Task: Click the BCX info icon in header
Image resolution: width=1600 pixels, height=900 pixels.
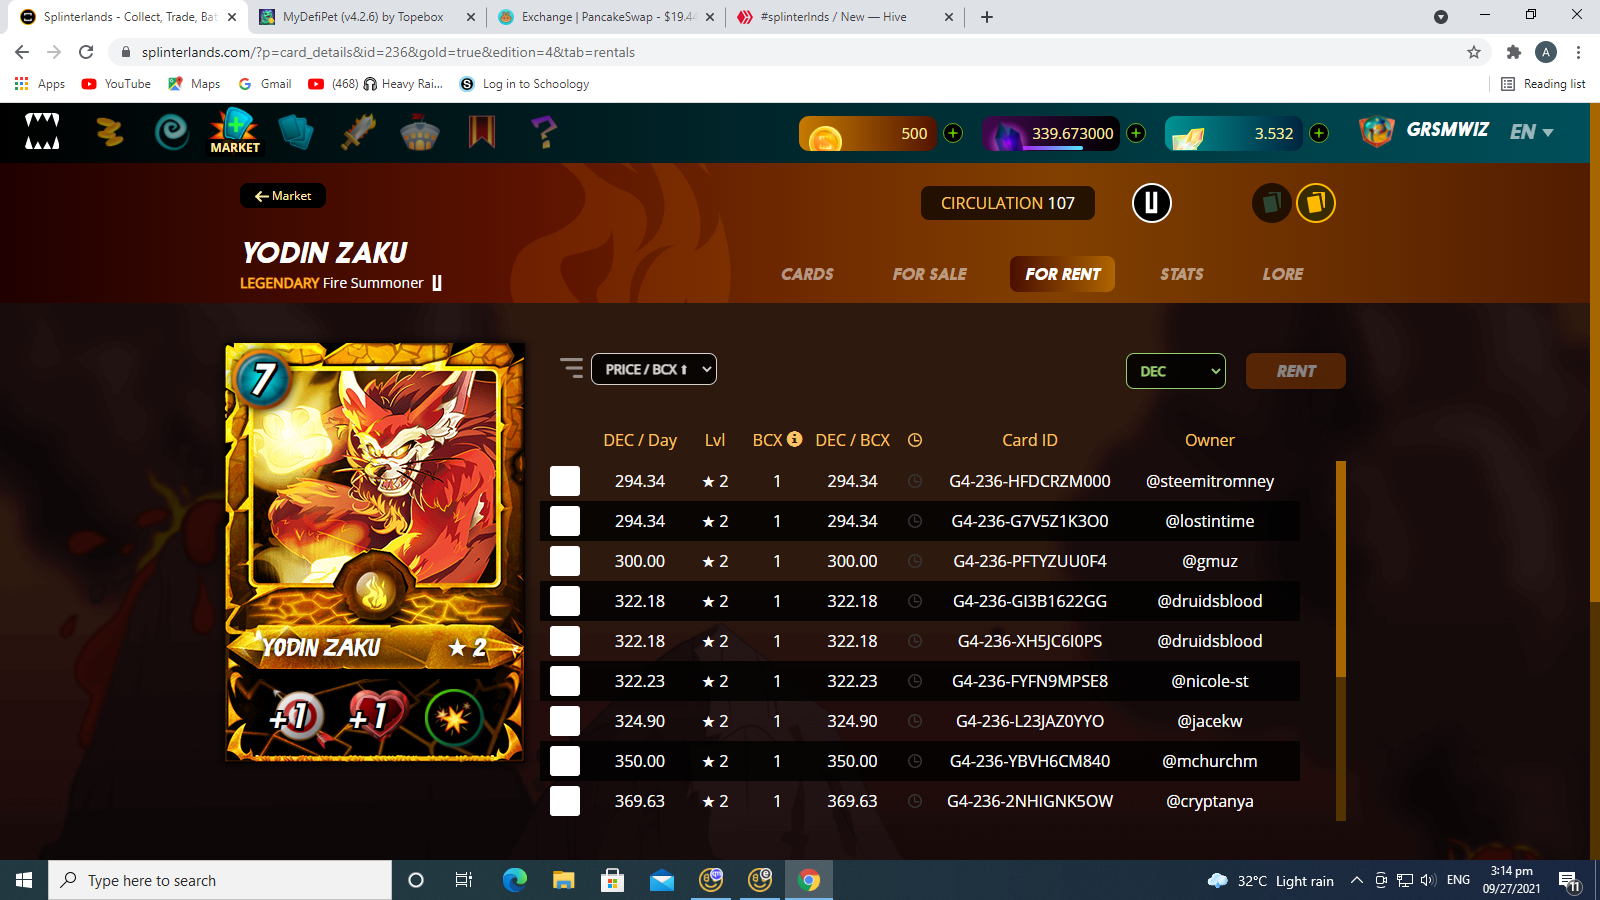Action: click(x=794, y=439)
